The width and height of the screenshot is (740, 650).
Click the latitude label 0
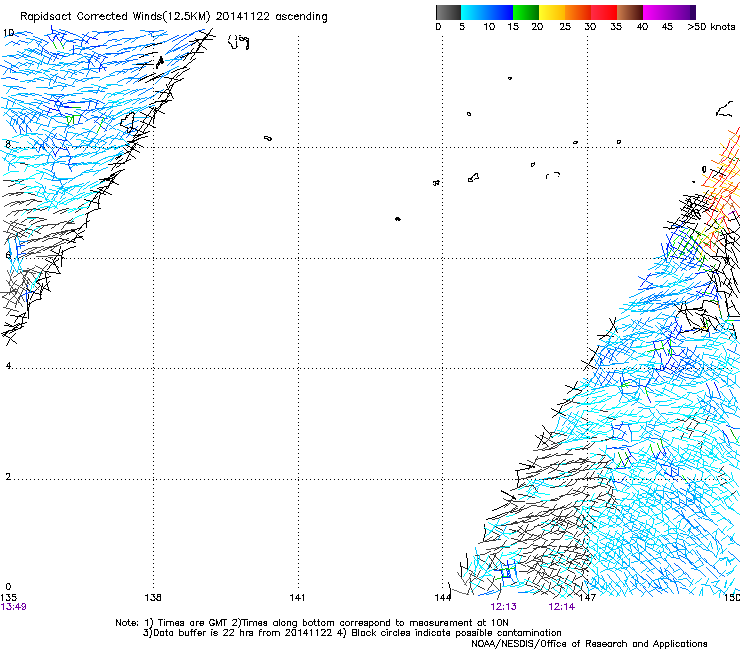click(x=8, y=587)
